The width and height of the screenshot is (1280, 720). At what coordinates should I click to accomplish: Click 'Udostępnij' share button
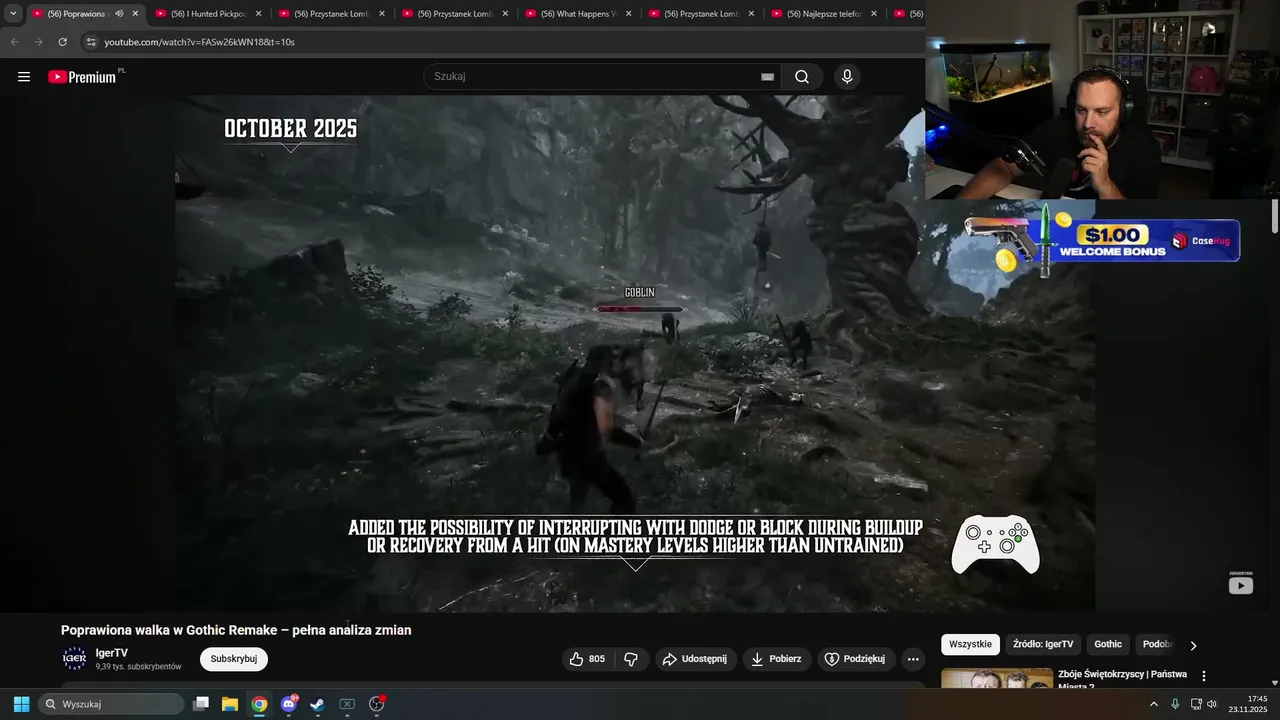[x=696, y=659]
